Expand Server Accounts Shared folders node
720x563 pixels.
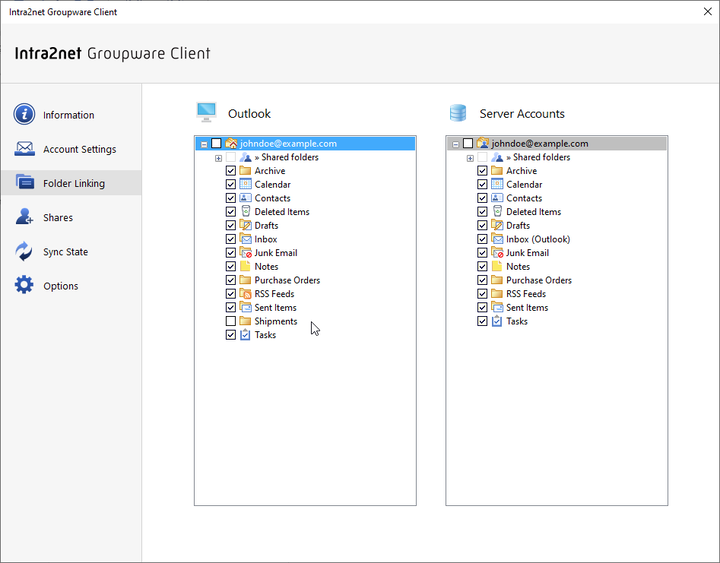coord(470,158)
